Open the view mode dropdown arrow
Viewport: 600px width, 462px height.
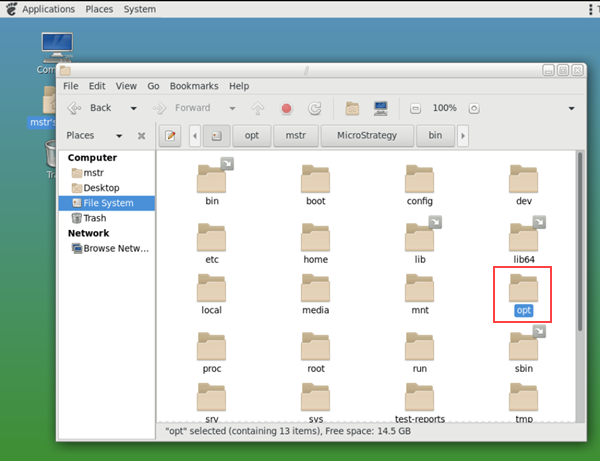pyautogui.click(x=571, y=108)
